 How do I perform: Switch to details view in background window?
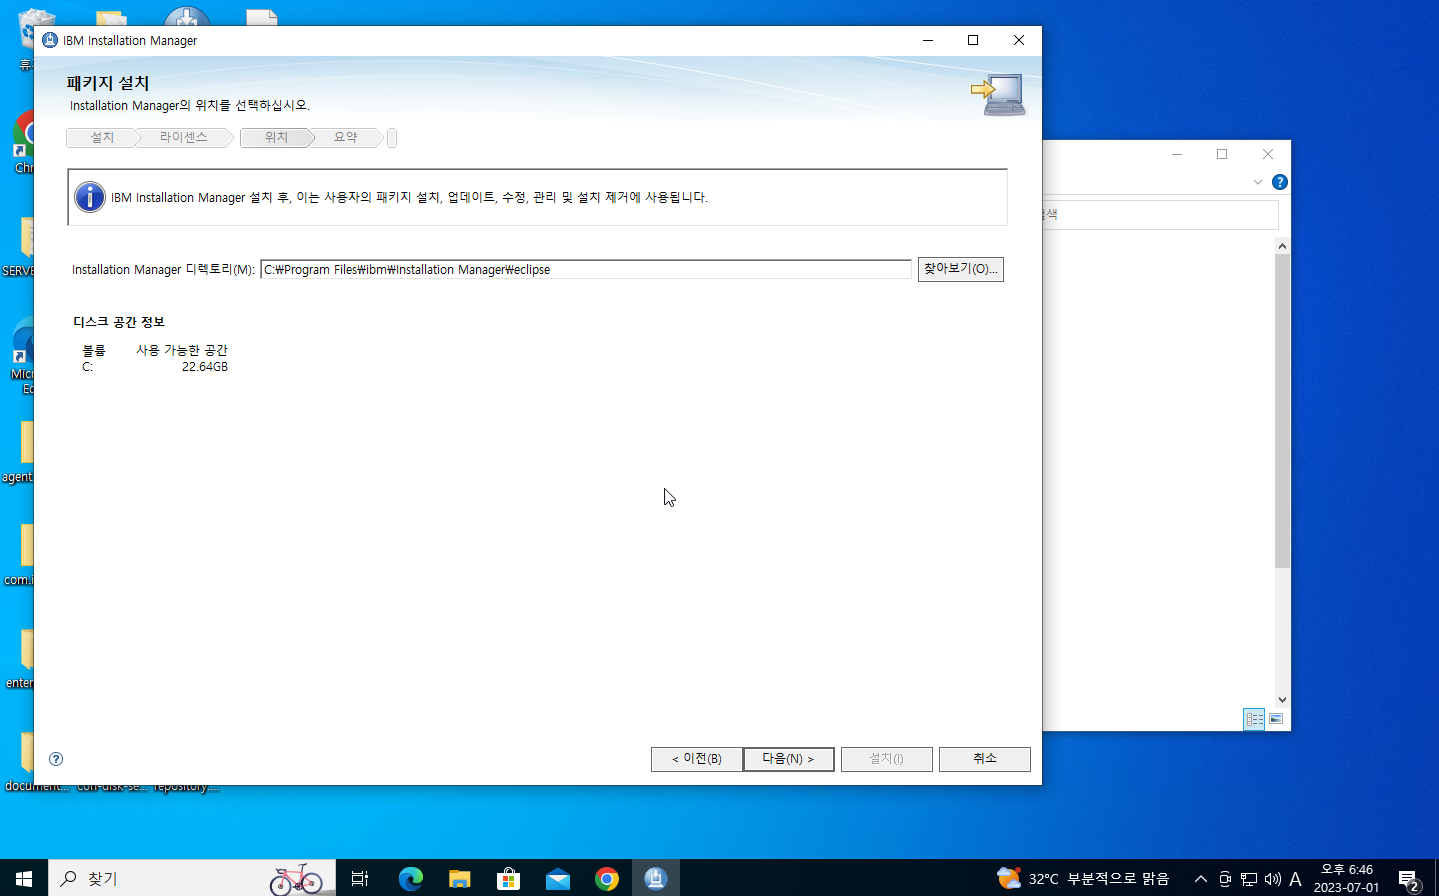pos(1254,719)
